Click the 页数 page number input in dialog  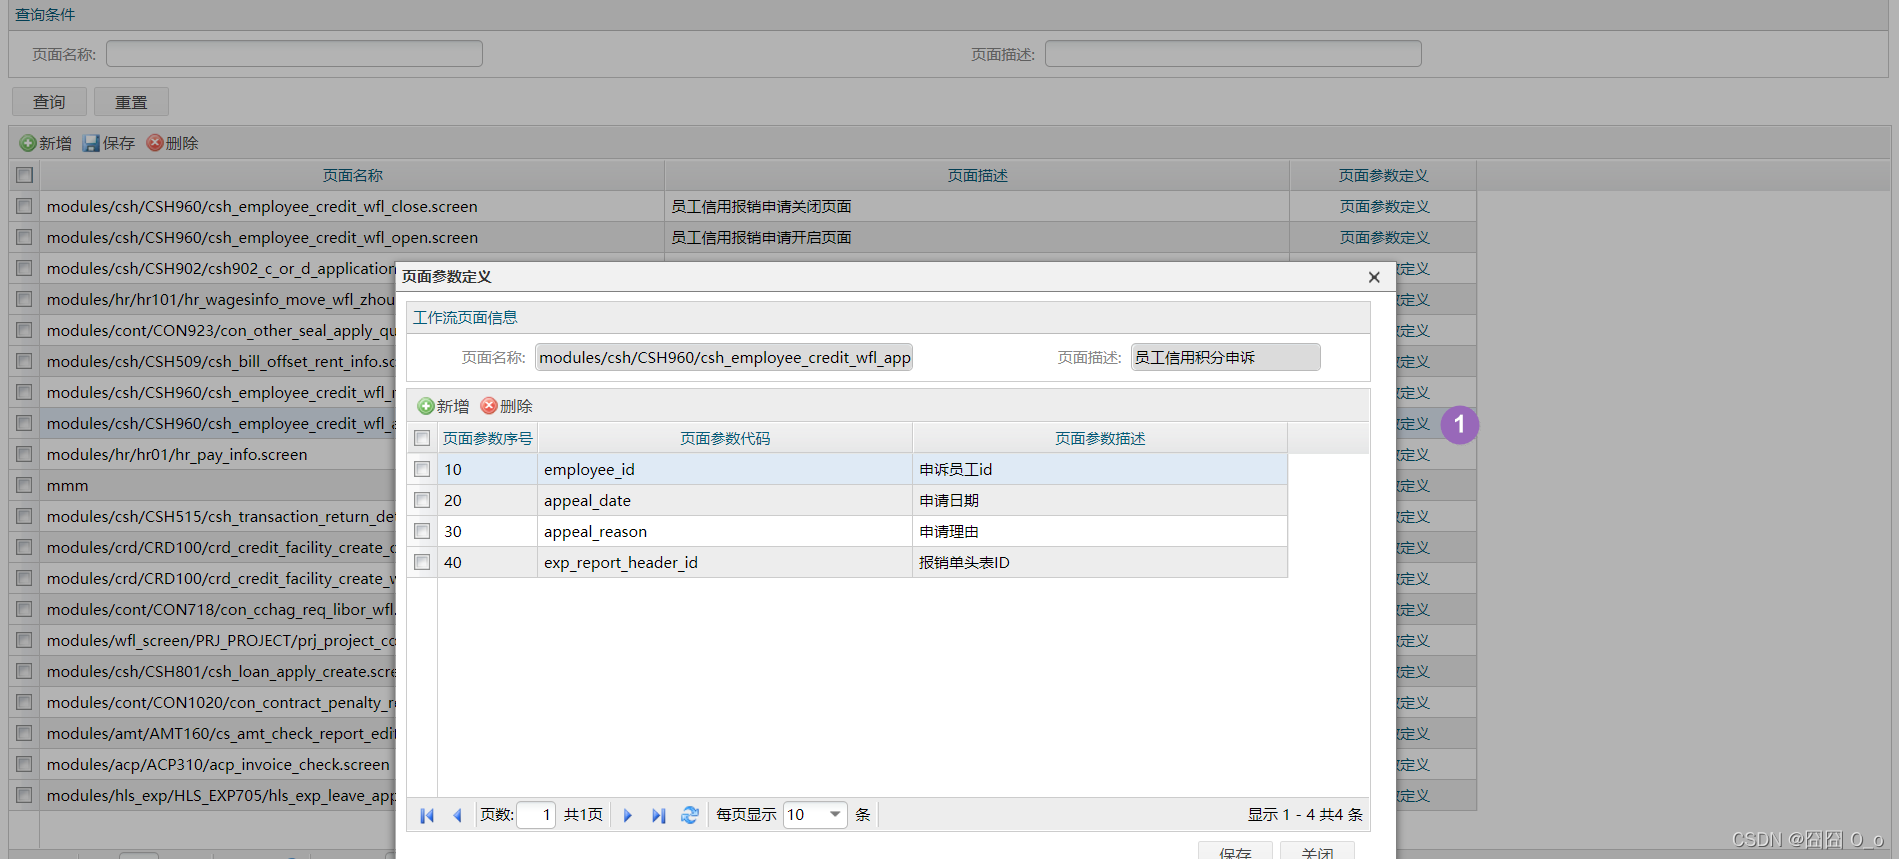click(535, 815)
